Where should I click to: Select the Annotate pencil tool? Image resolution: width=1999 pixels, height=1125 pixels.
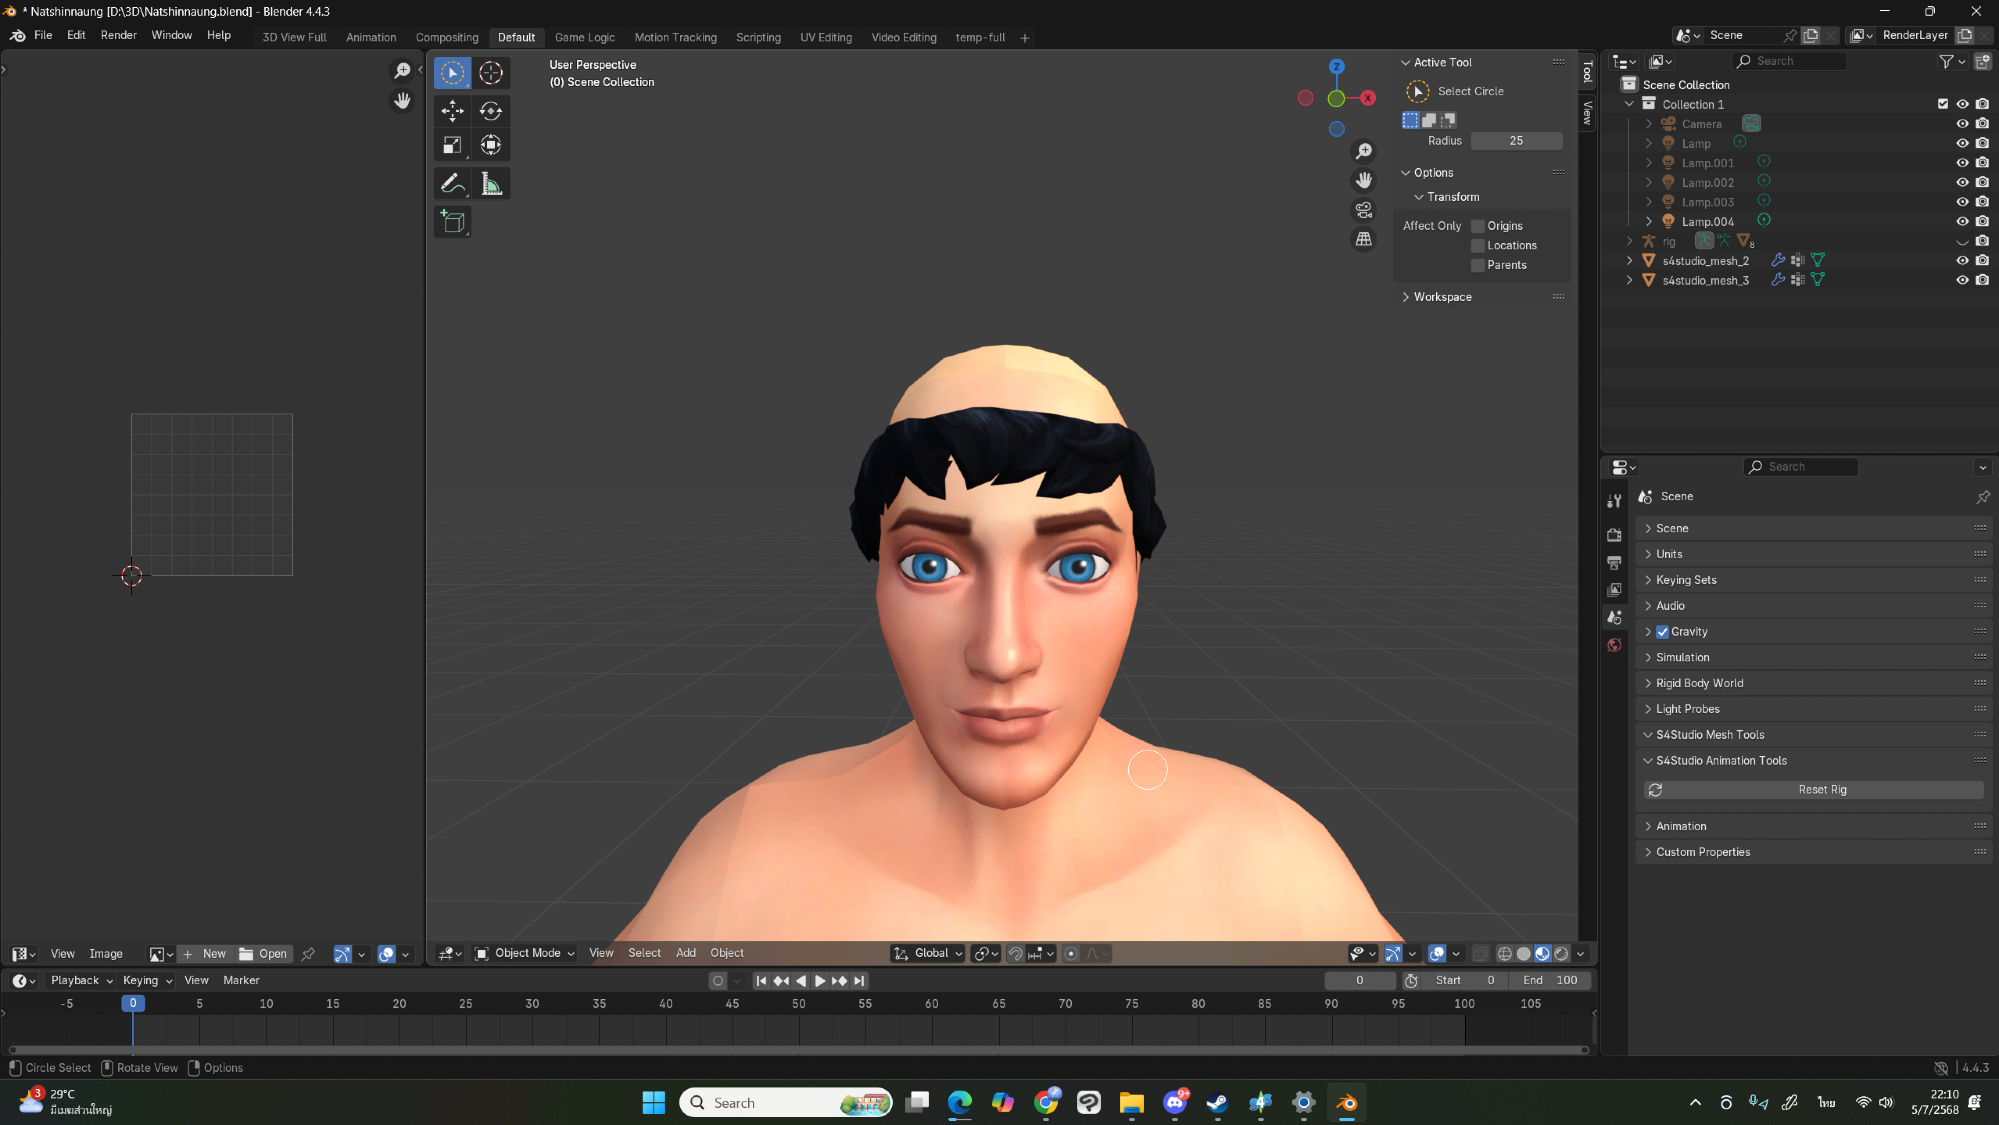pos(452,184)
